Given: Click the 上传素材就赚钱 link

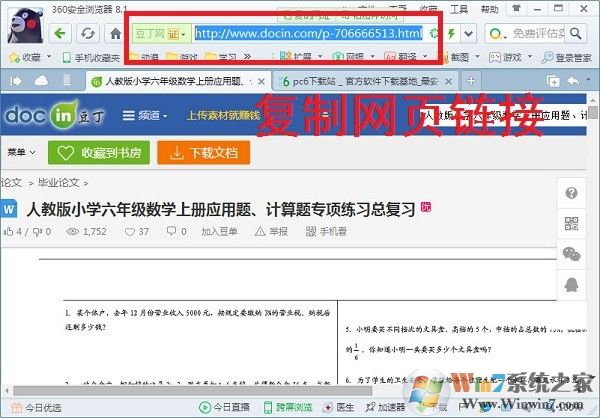Looking at the screenshot, I should (x=223, y=115).
